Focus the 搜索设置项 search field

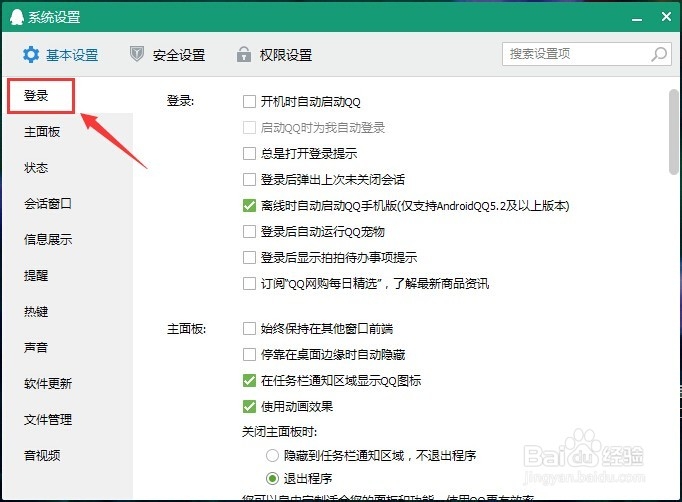pyautogui.click(x=587, y=54)
